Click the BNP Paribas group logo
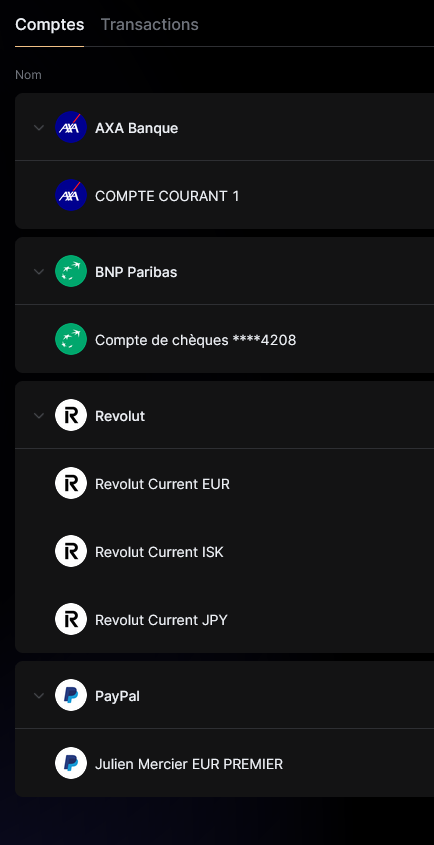The height and width of the screenshot is (845, 434). tap(71, 271)
